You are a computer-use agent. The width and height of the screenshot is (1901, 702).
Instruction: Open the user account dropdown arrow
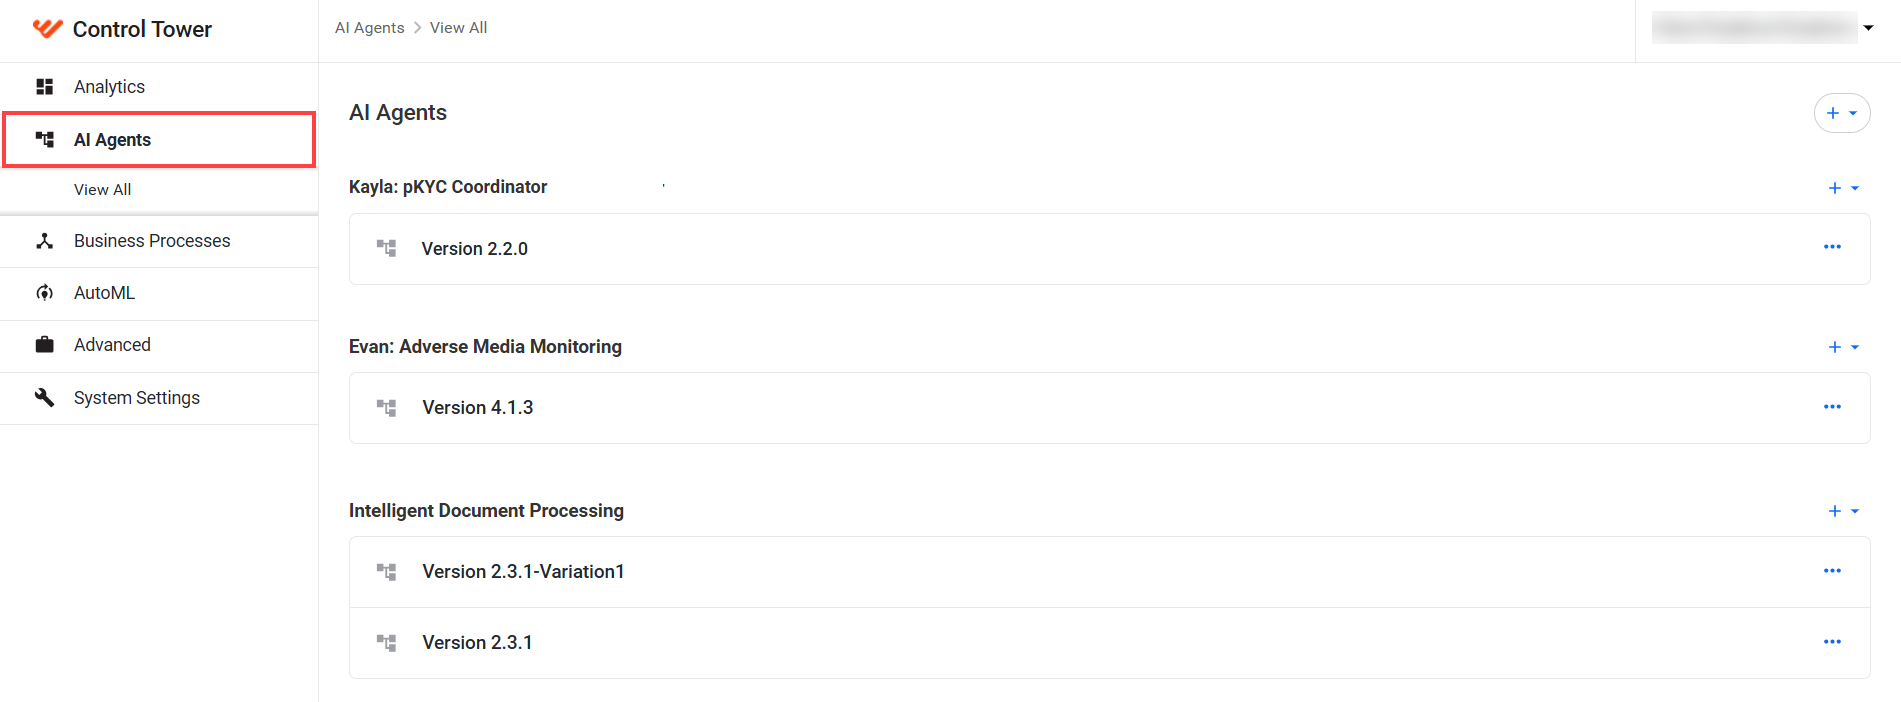pos(1868,28)
